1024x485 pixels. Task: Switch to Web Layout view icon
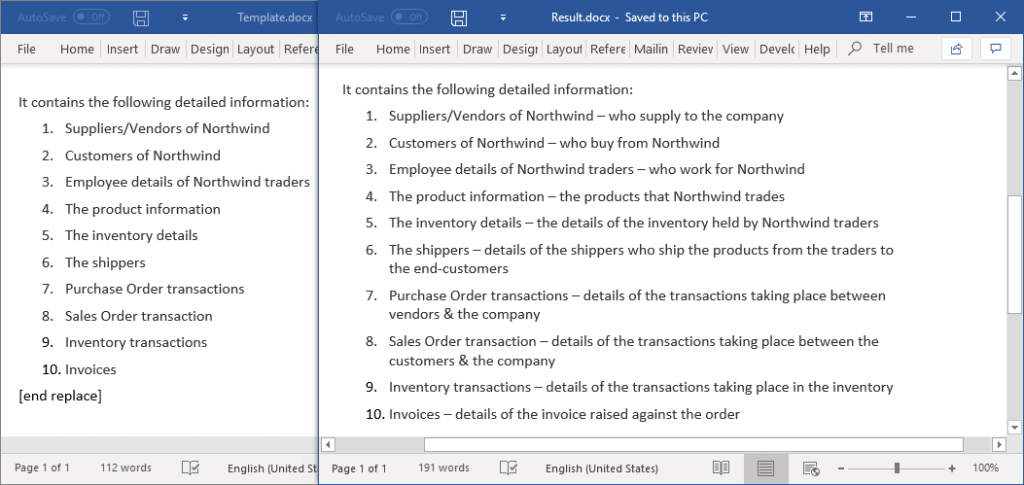pyautogui.click(x=811, y=468)
